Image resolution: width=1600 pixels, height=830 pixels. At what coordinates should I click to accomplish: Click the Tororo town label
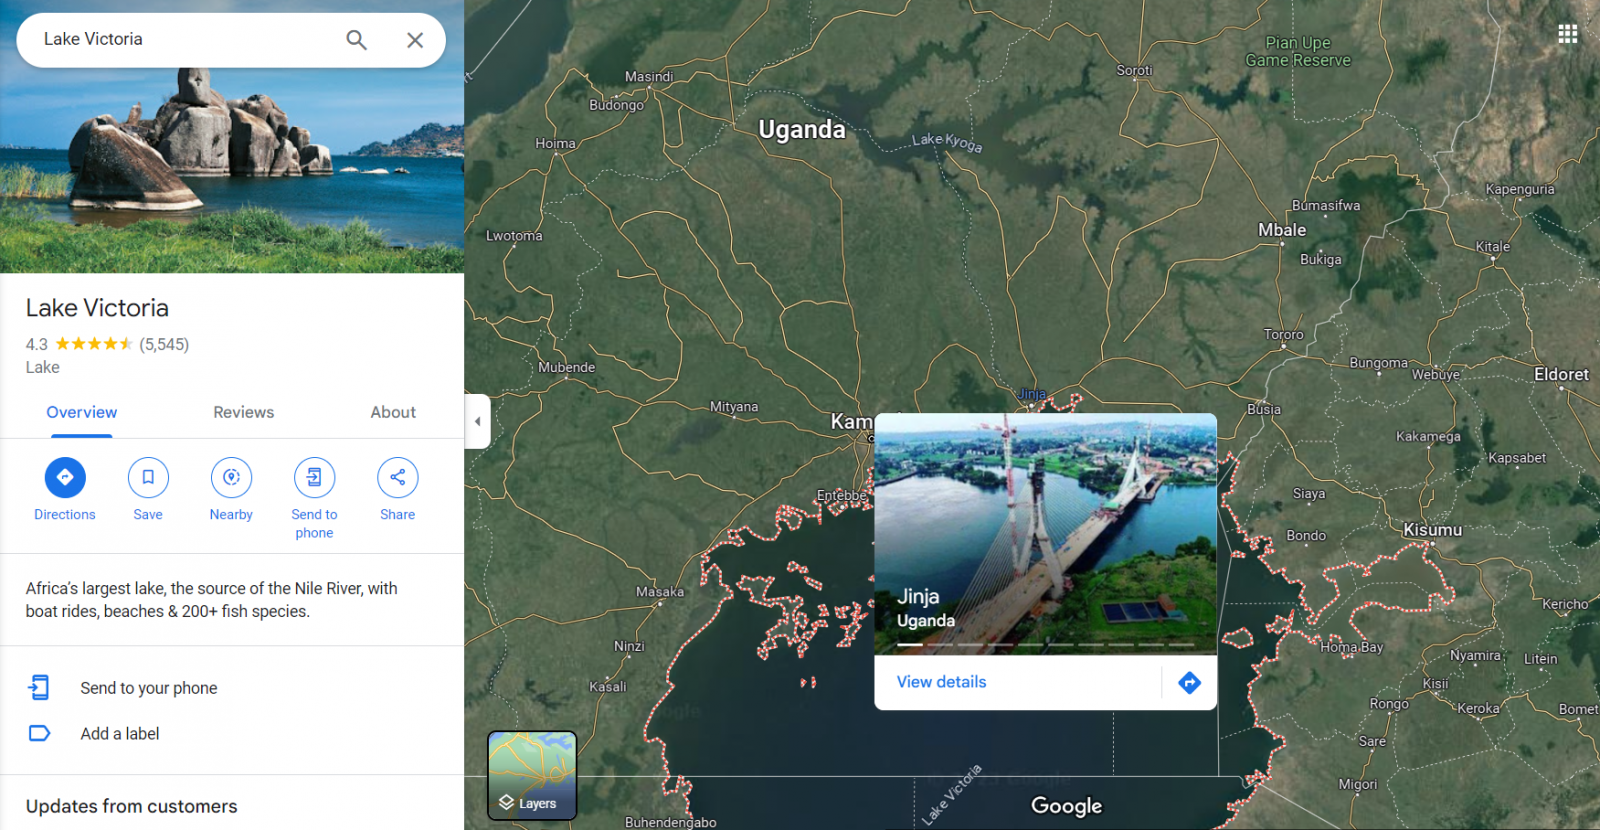point(1283,334)
